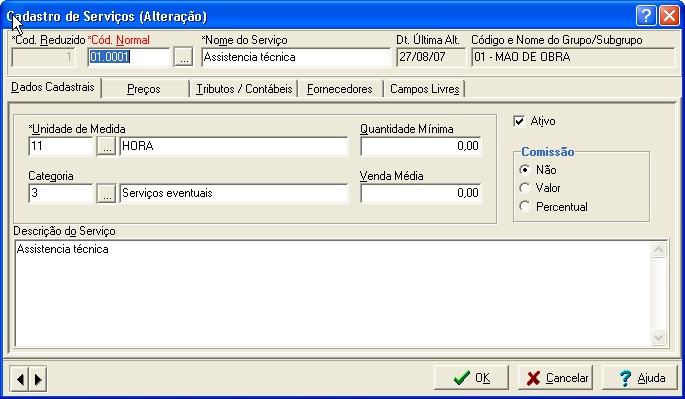Viewport: 685px width, 399px height.
Task: Click the Quantidade Mínima value field
Action: coord(421,146)
